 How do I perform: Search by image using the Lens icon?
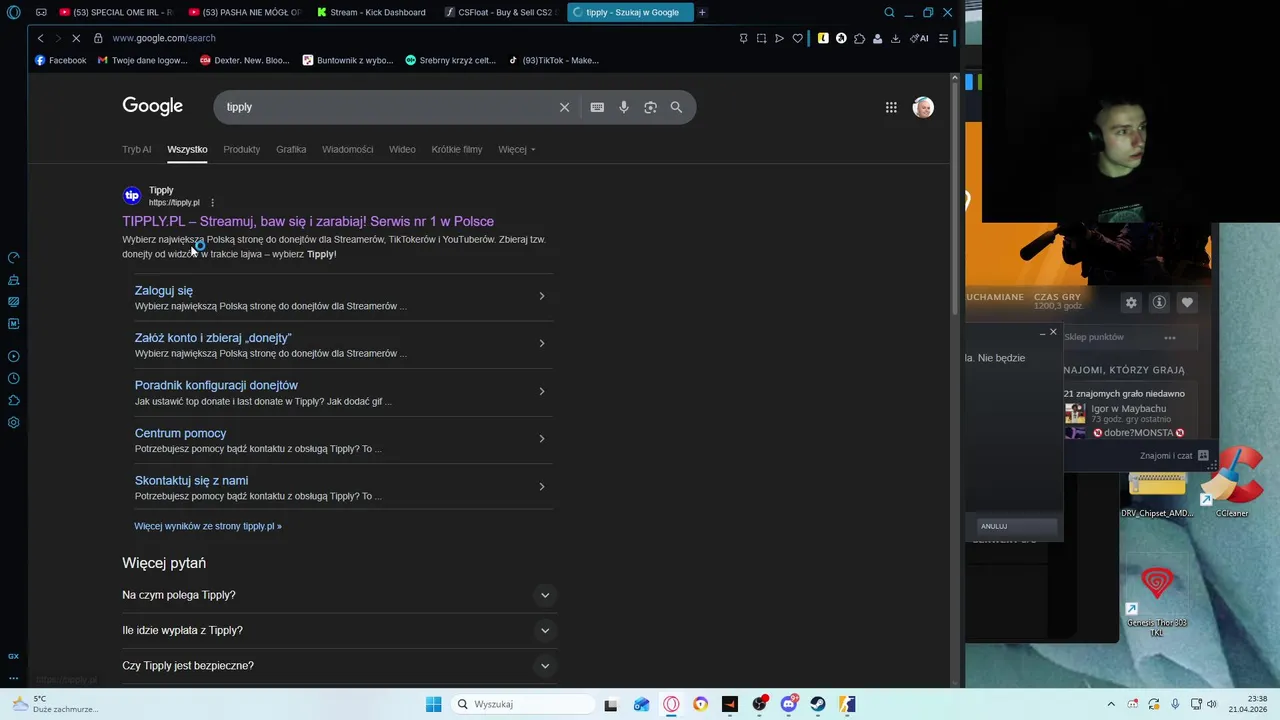coord(650,107)
